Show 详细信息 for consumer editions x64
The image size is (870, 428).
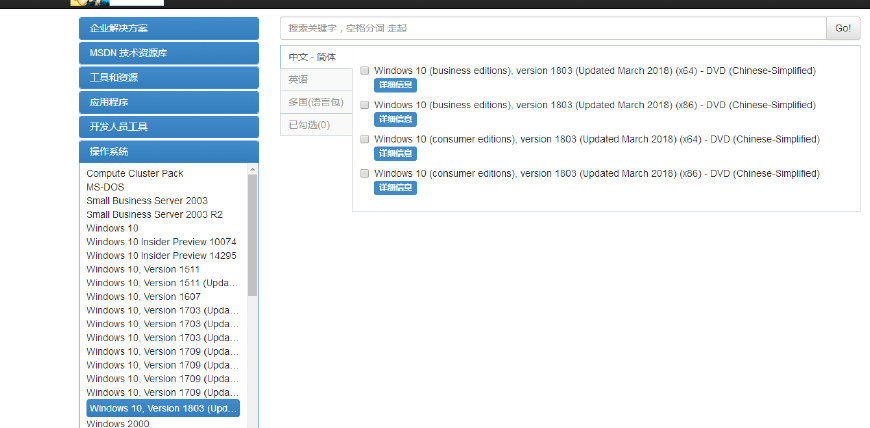coord(395,154)
